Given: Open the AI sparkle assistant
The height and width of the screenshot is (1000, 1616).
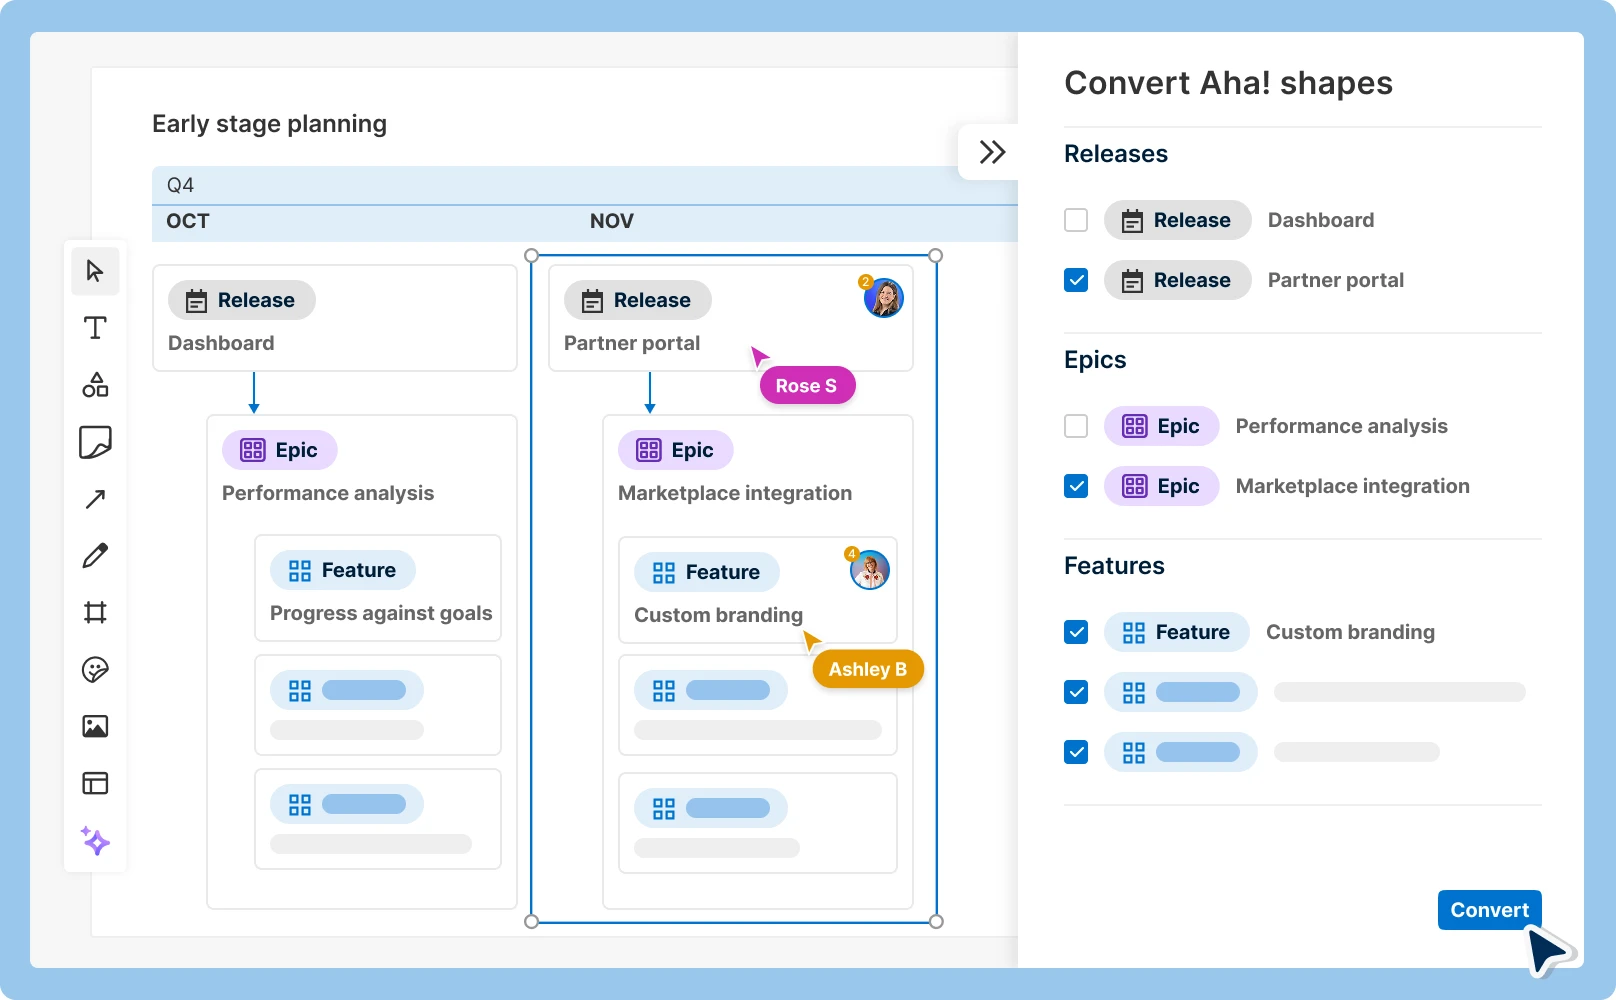Looking at the screenshot, I should (95, 842).
